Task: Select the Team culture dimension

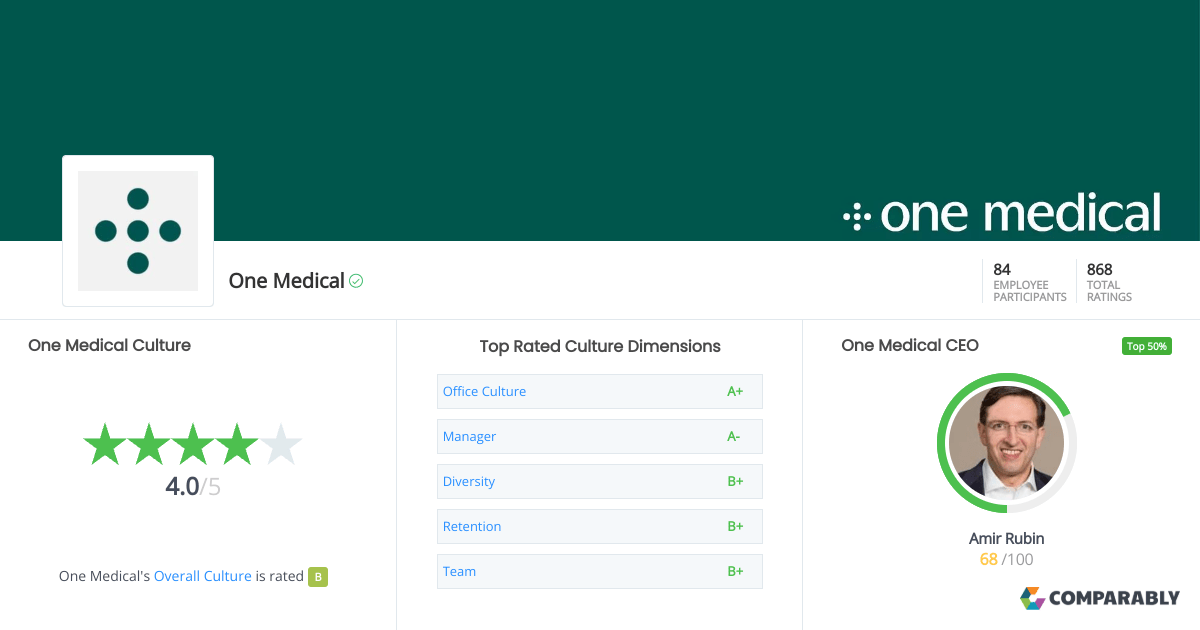Action: (x=459, y=571)
